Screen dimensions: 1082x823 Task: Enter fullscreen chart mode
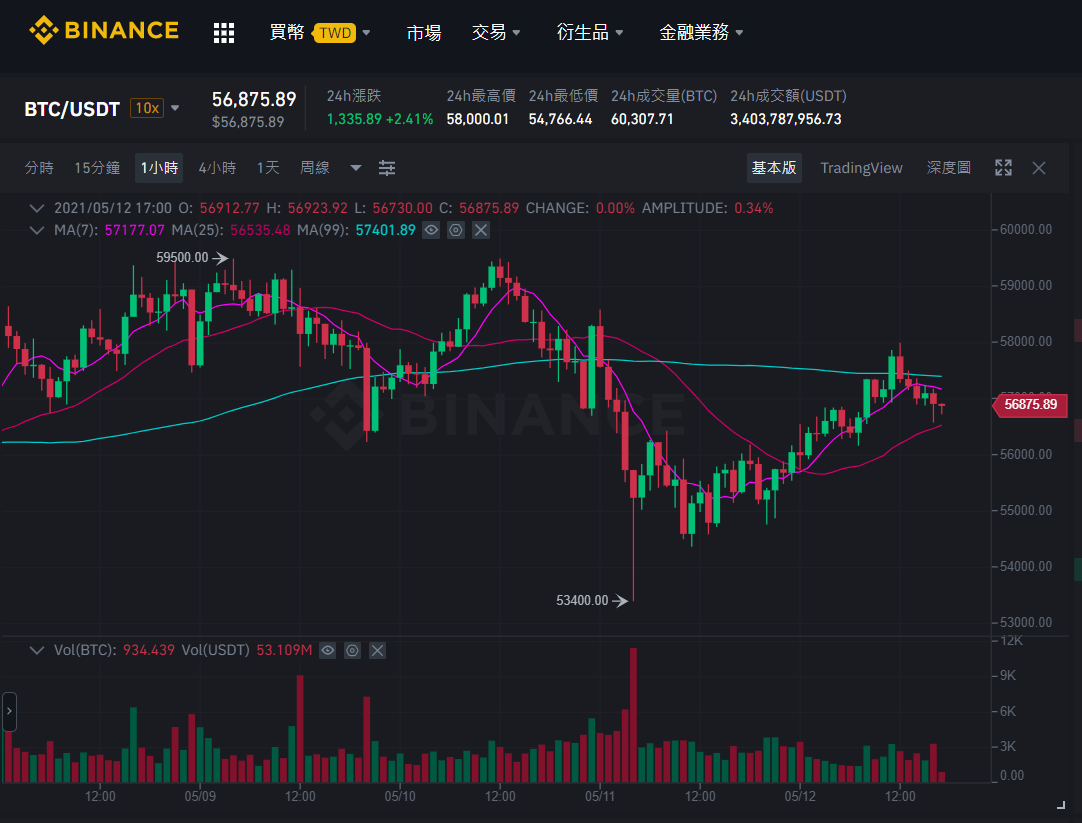1003,168
